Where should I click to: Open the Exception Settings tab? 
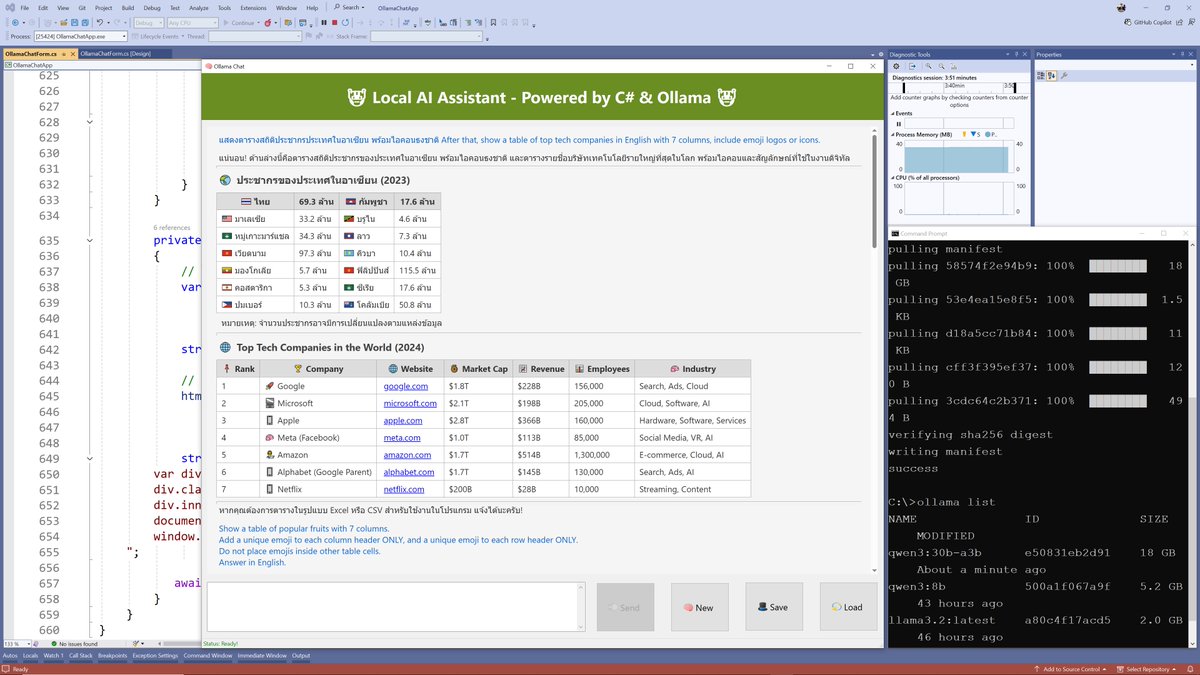[155, 656]
